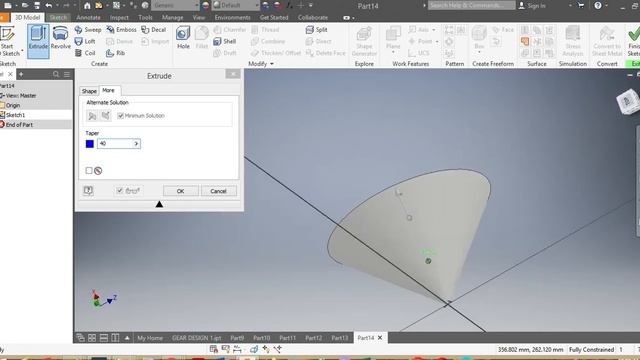Screen dimensions: 640x360
Task: Open the Environments ribbon tab
Action: (x=232, y=18)
